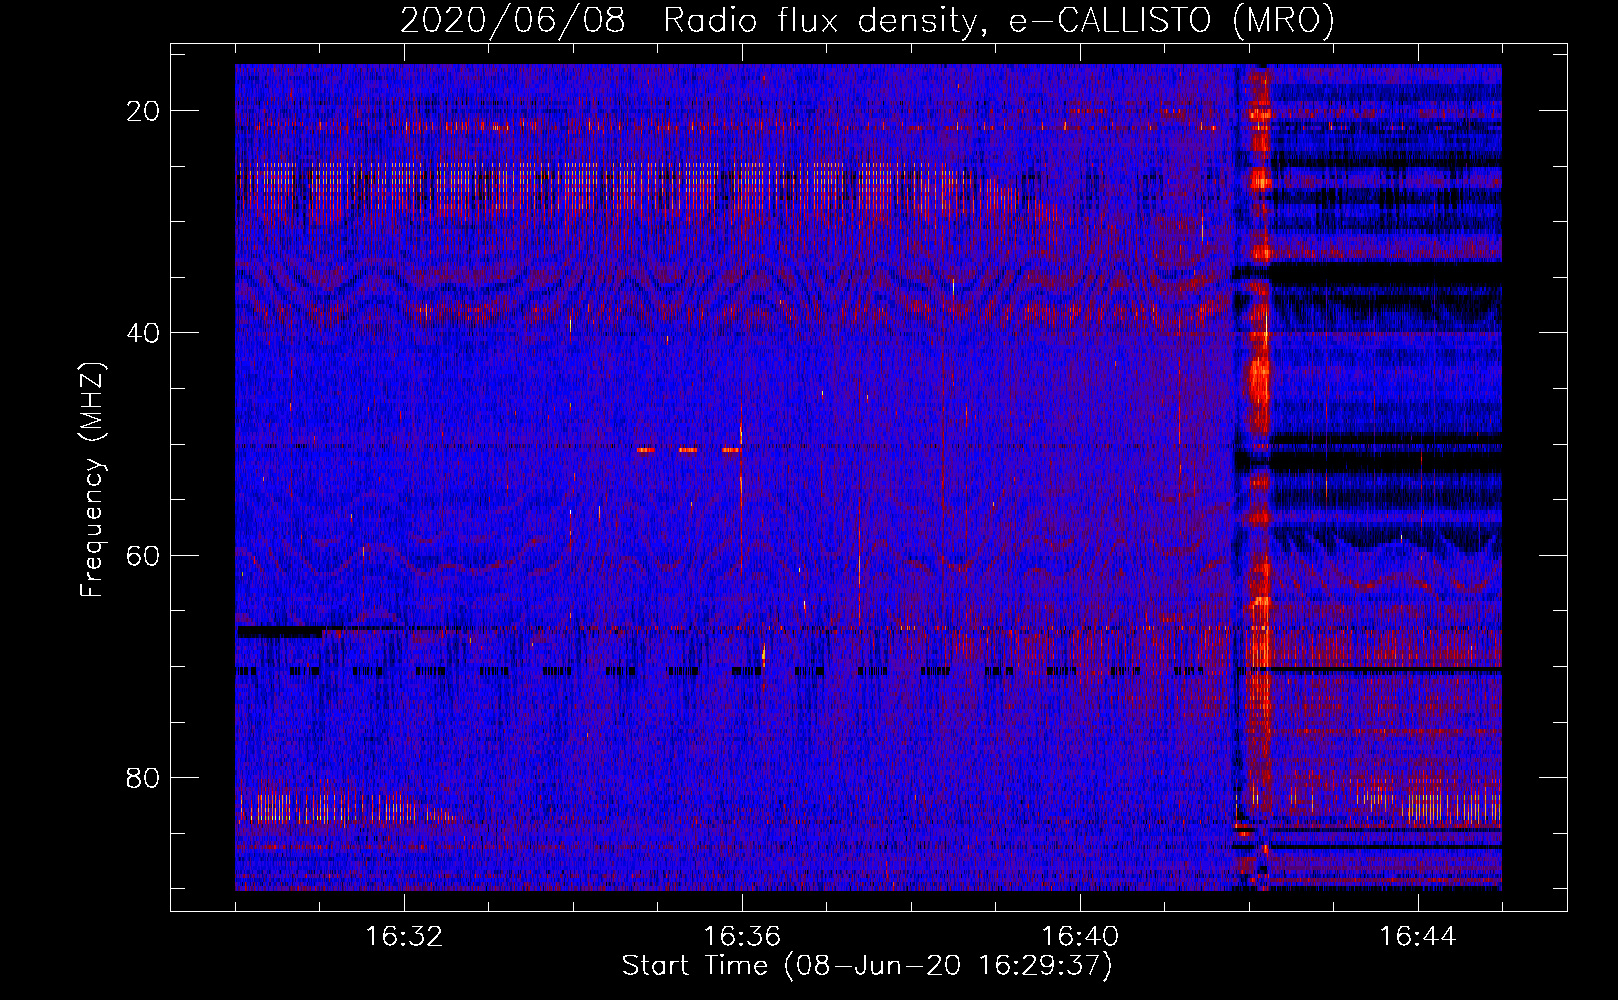Click the 20 MHz frequency tick label
1618x1000 pixels.
[143, 111]
